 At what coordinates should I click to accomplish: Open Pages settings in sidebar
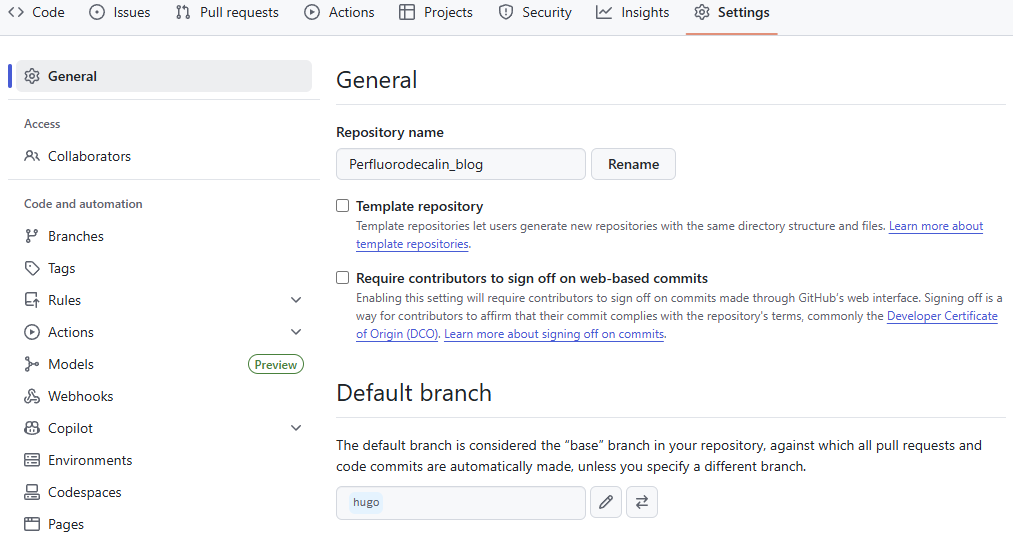pyautogui.click(x=66, y=524)
